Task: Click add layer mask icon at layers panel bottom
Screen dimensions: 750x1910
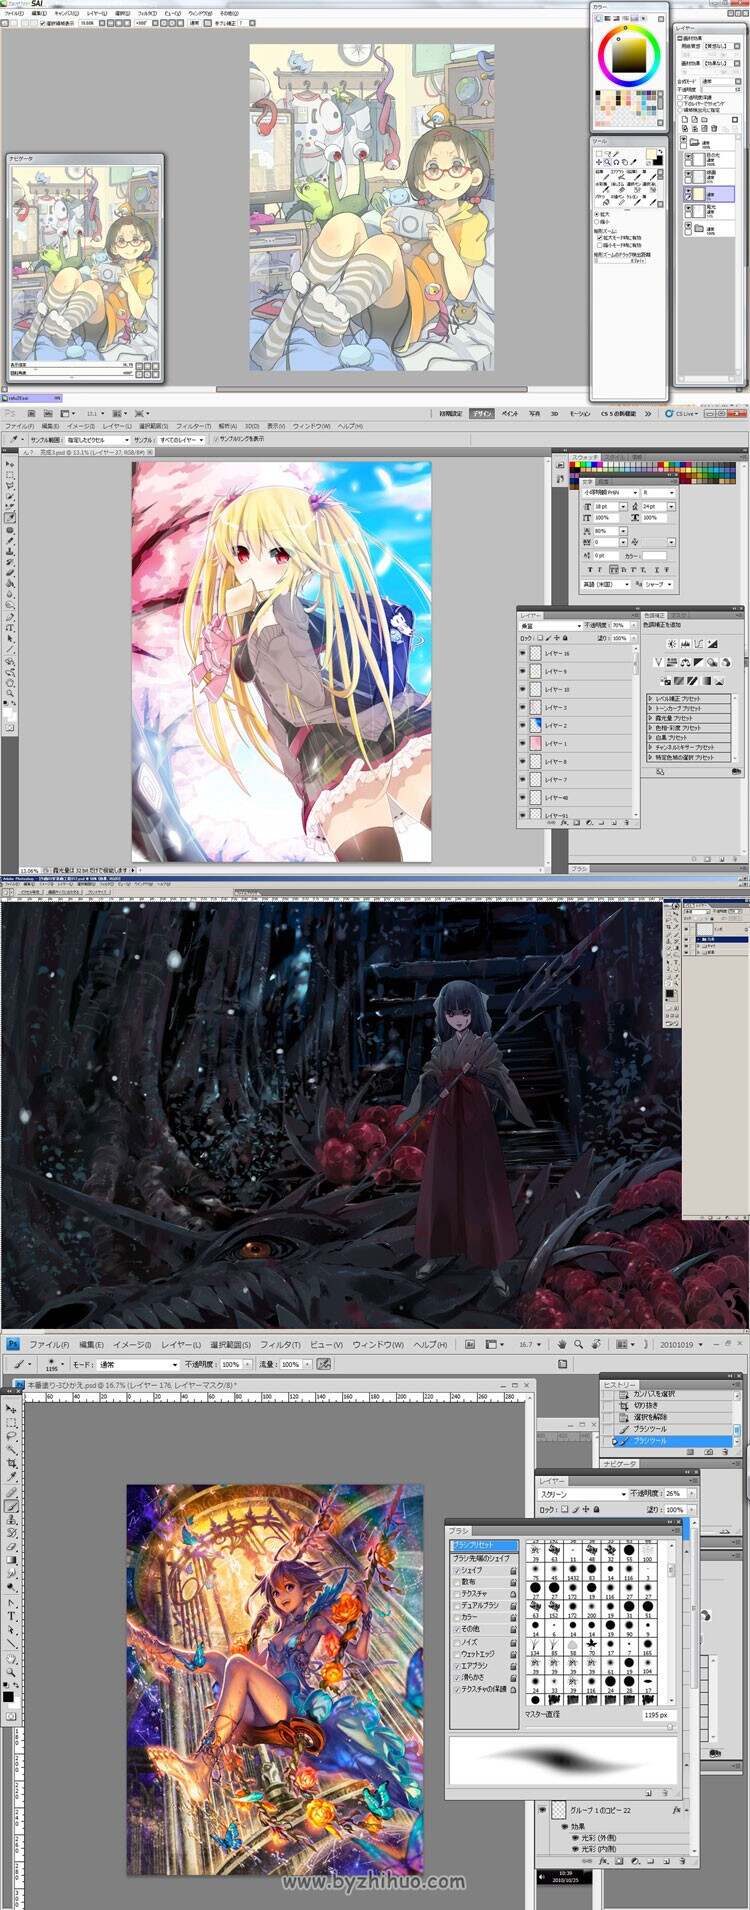Action: [619, 1861]
